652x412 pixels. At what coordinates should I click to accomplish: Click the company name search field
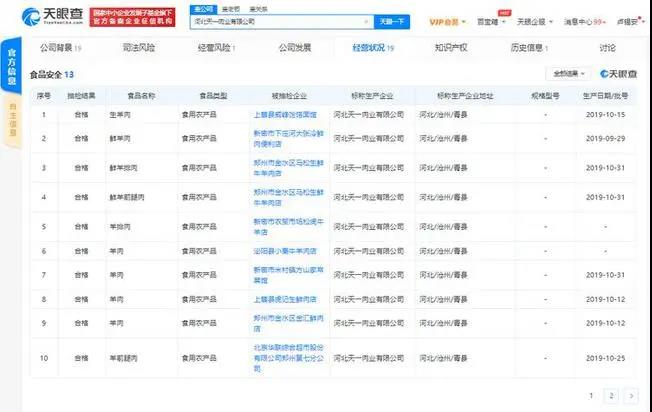point(275,21)
